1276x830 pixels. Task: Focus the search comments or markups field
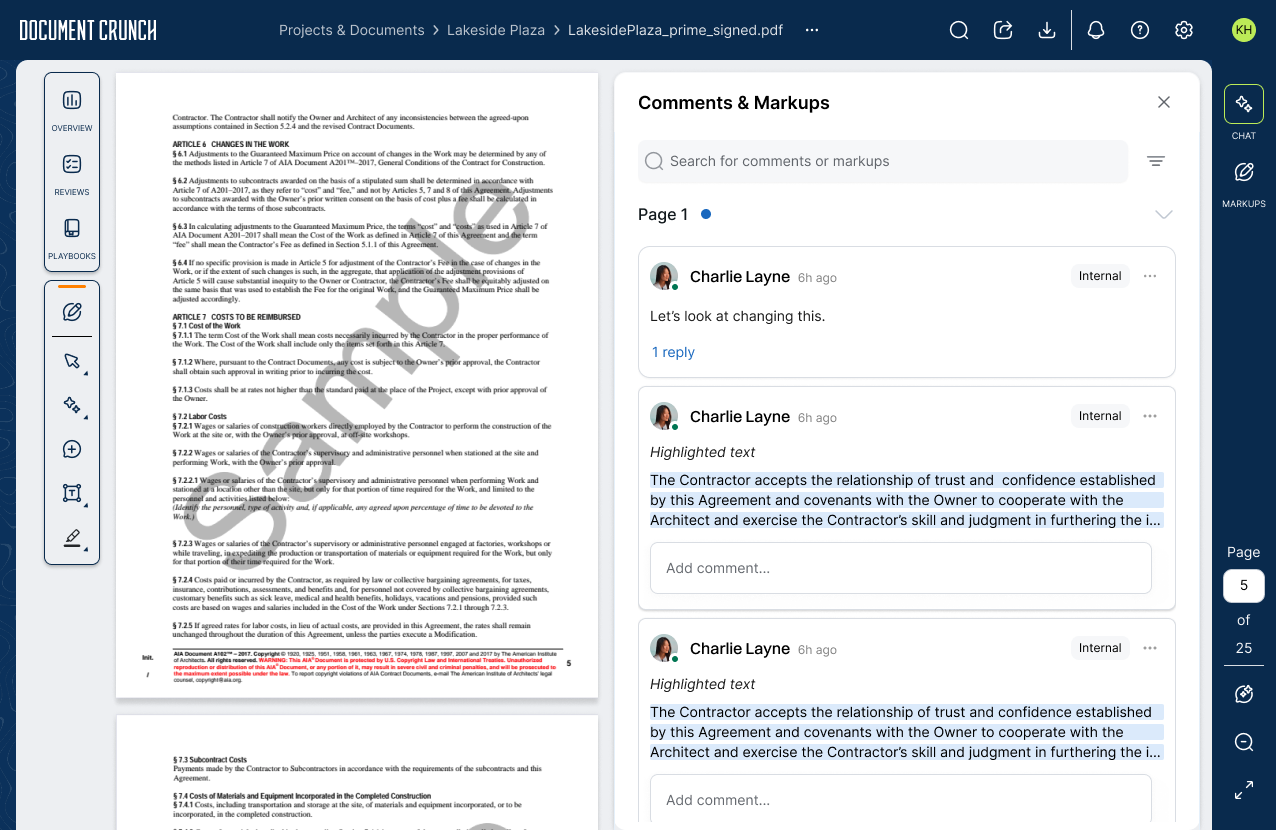pos(883,161)
